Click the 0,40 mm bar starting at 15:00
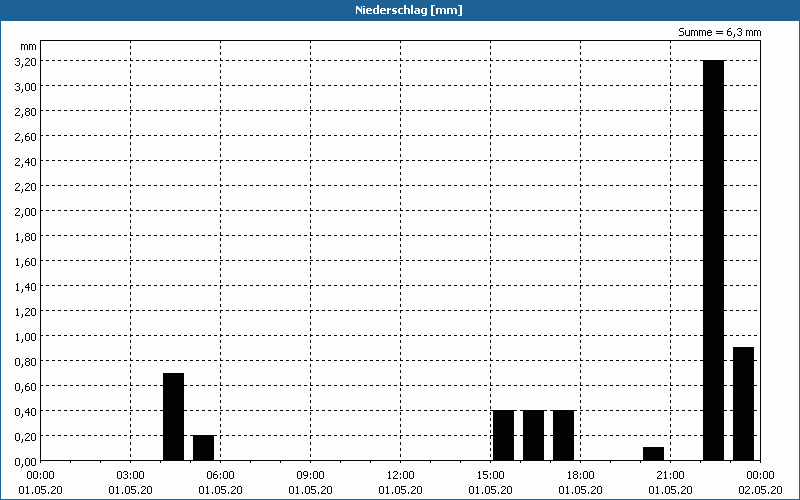The width and height of the screenshot is (800, 500). tap(504, 435)
